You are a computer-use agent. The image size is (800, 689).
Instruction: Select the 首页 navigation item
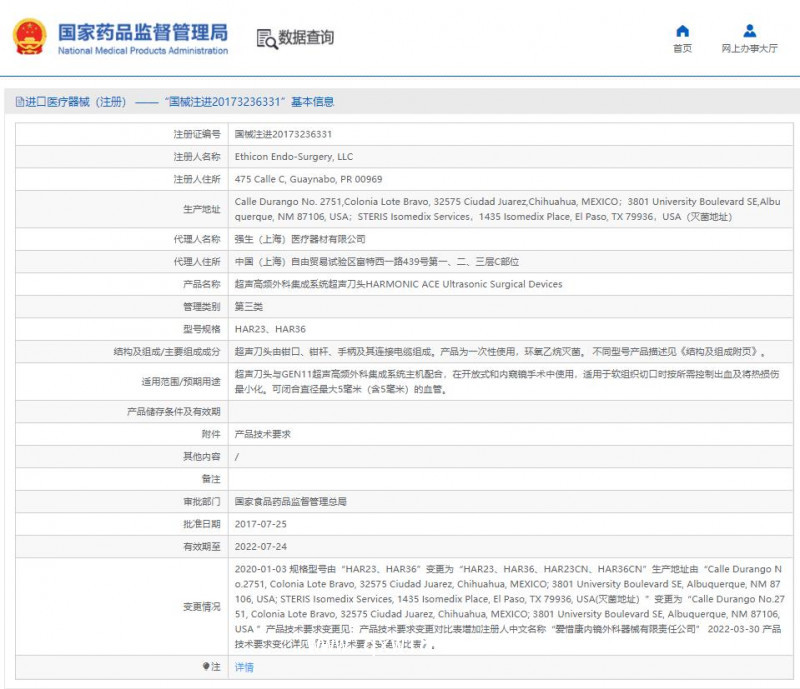681,48
